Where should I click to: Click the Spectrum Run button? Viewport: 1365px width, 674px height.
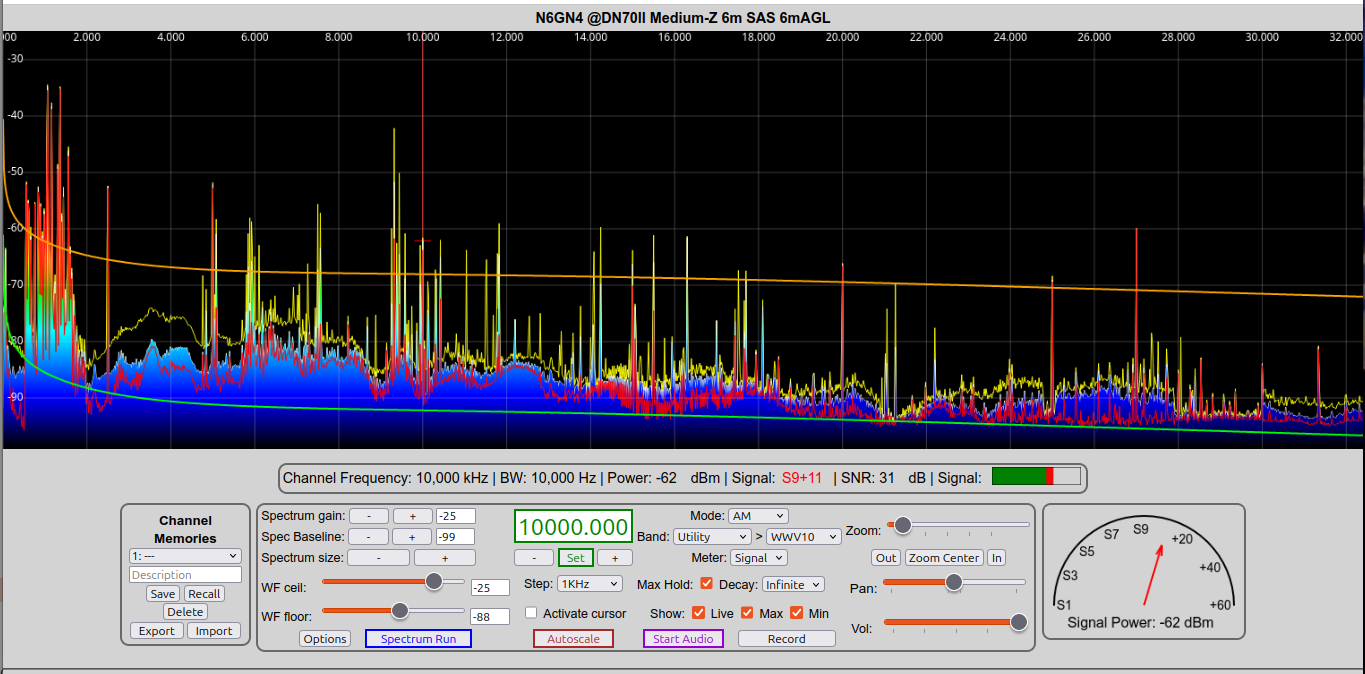418,639
